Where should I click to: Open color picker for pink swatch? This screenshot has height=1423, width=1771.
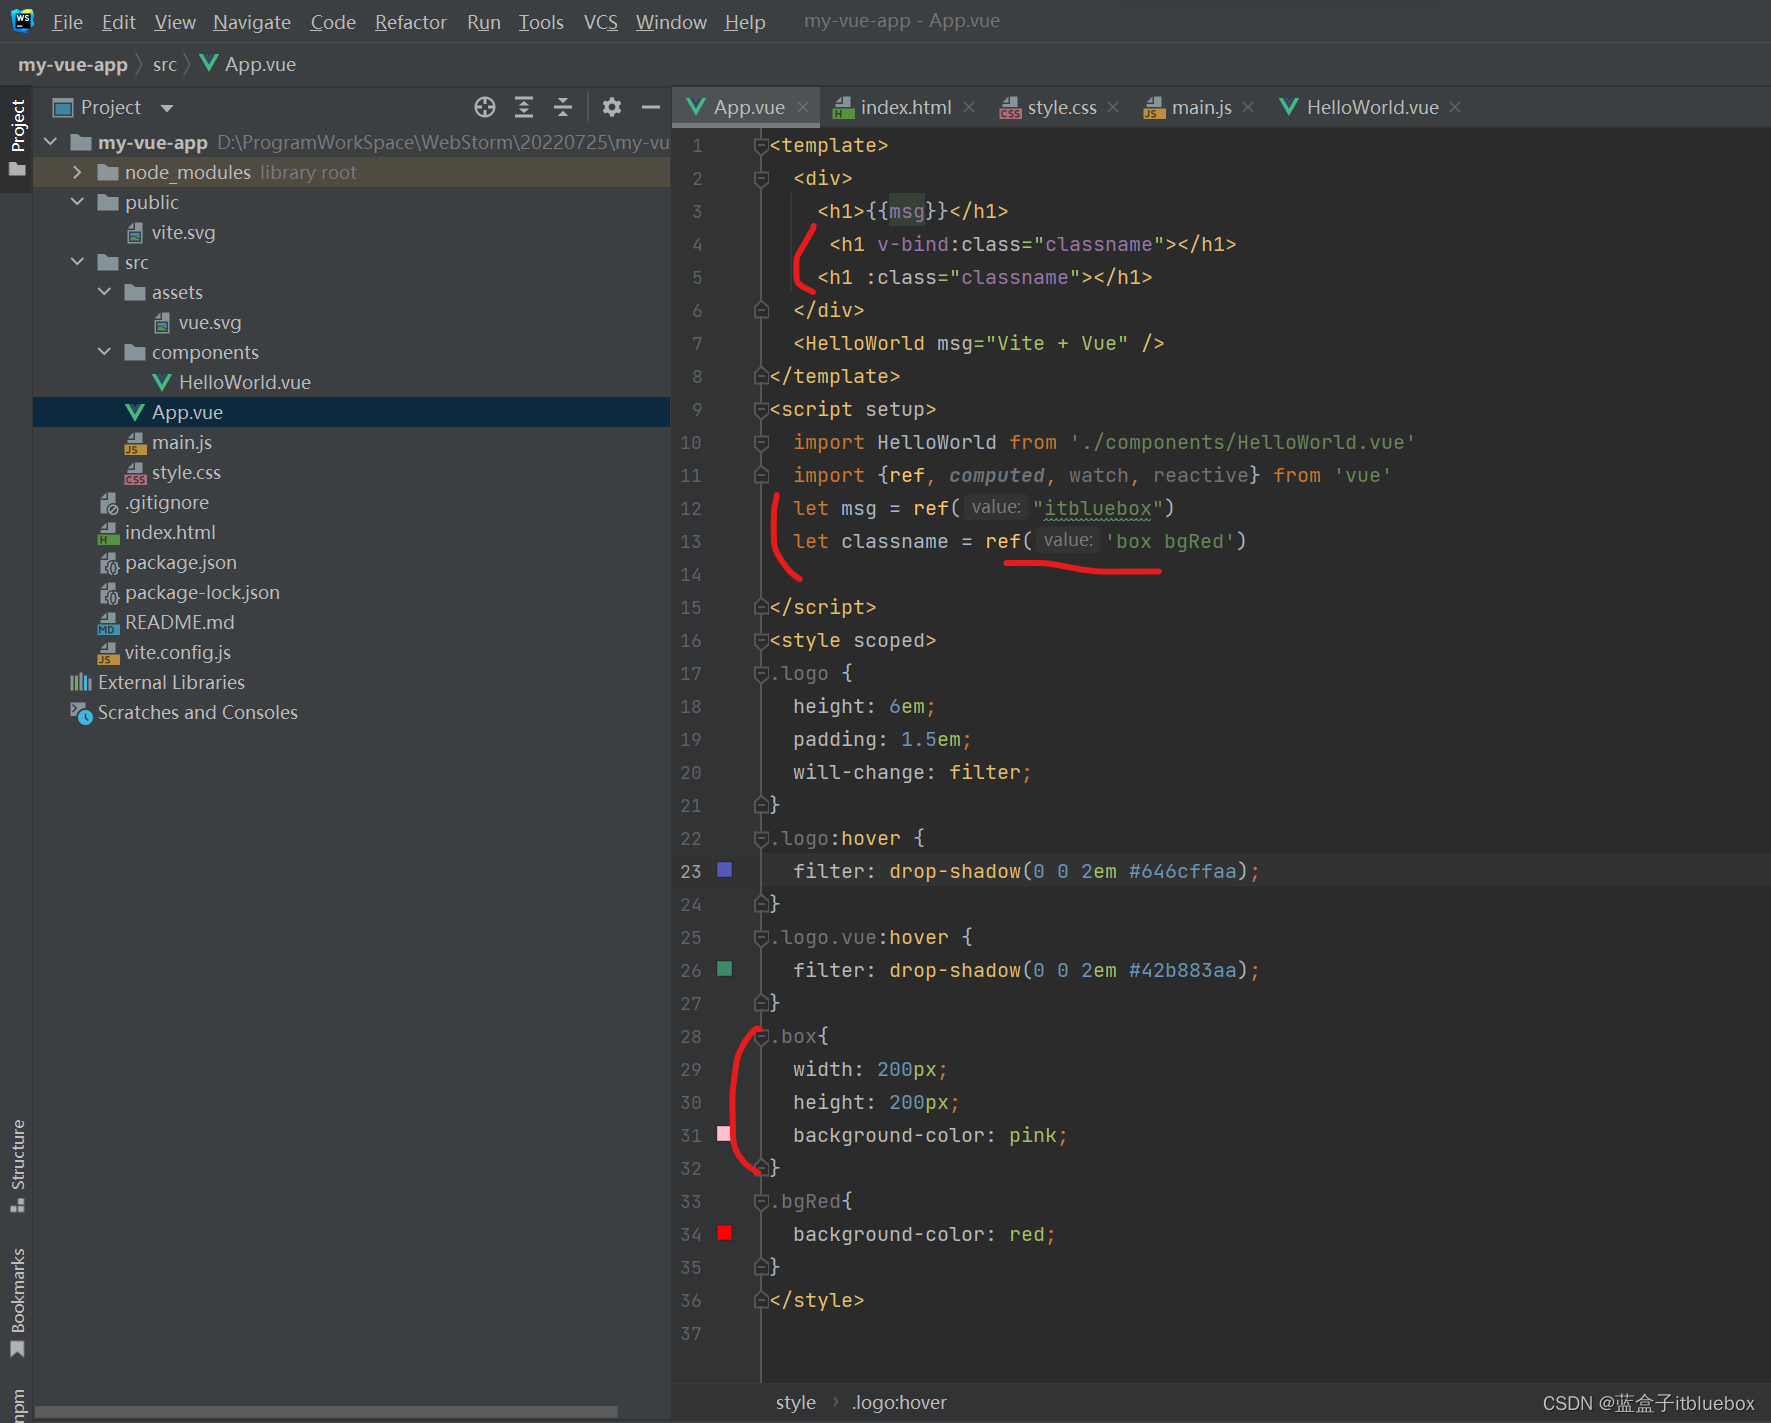(725, 1134)
